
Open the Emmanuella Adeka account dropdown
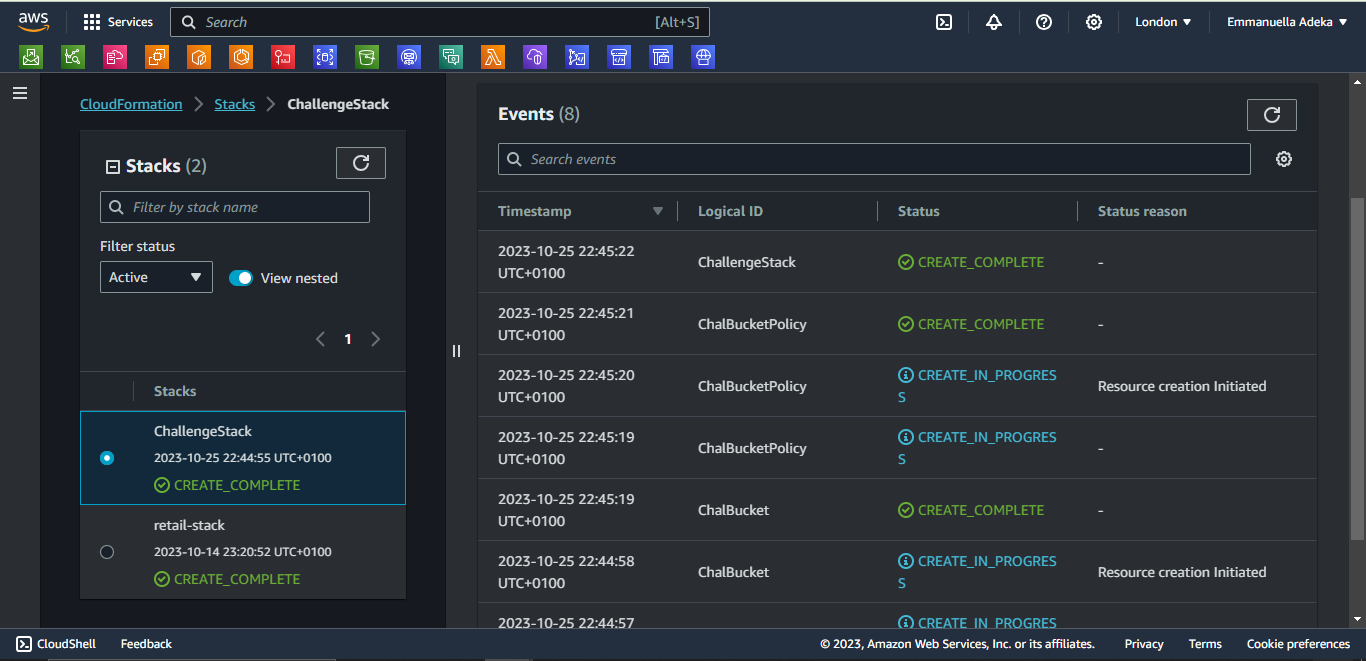(1287, 20)
